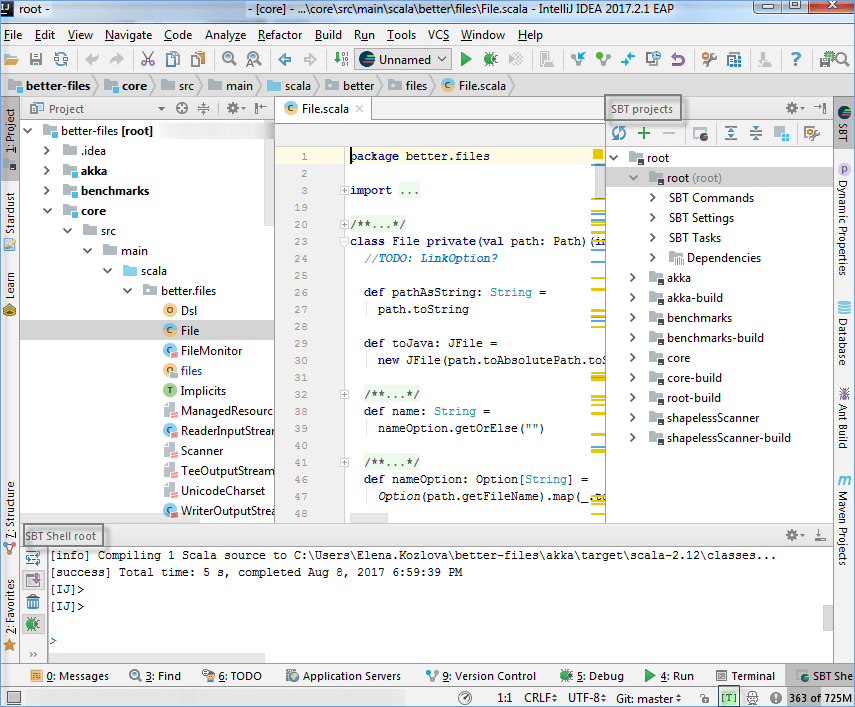Click the Paste clipboard icon
The image size is (855, 707).
click(x=198, y=59)
